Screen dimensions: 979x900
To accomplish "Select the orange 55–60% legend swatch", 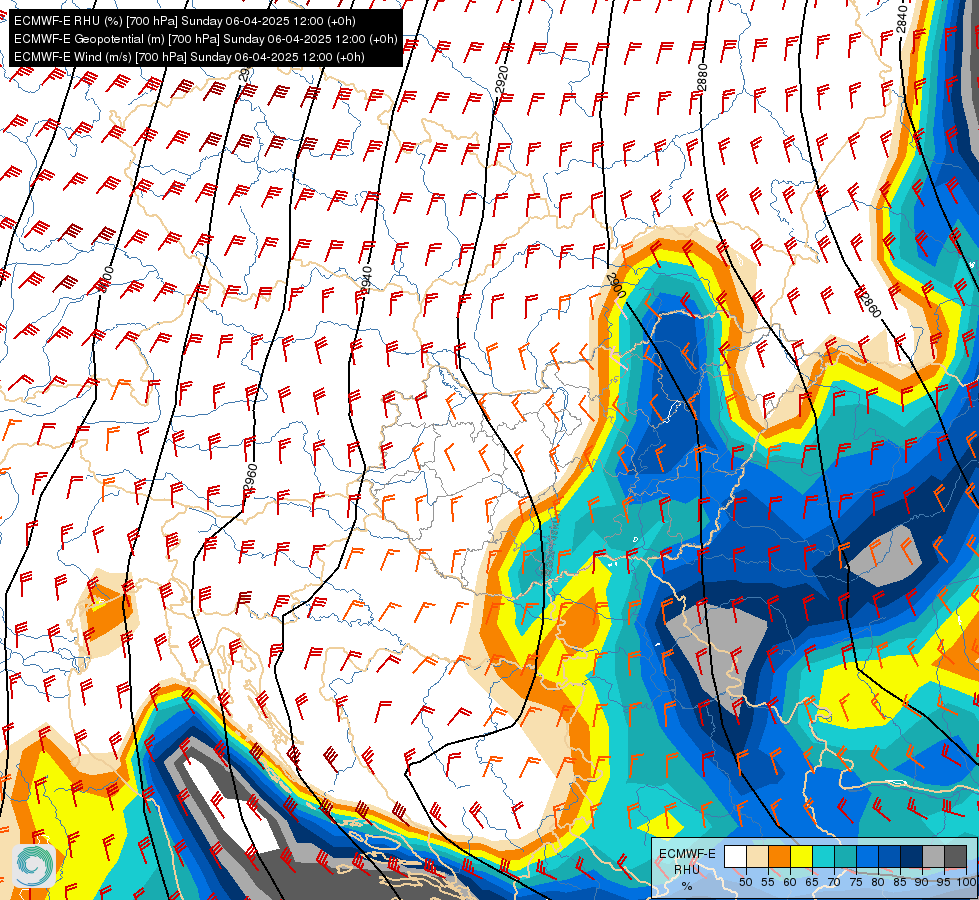I will point(780,856).
